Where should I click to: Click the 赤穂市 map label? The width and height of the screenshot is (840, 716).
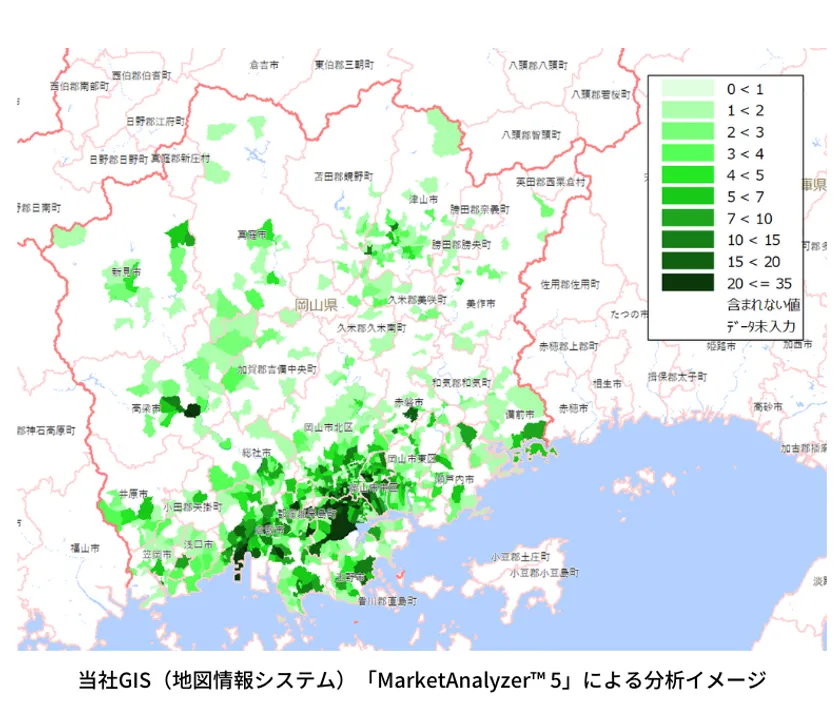tap(573, 409)
